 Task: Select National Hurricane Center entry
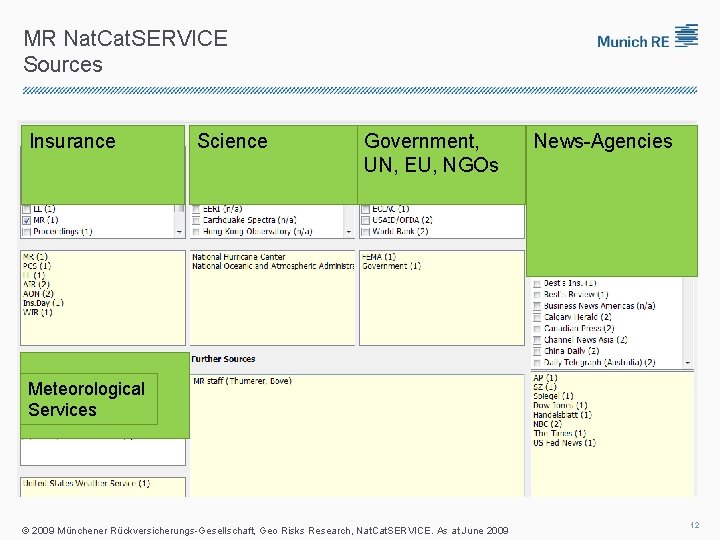pyautogui.click(x=238, y=257)
